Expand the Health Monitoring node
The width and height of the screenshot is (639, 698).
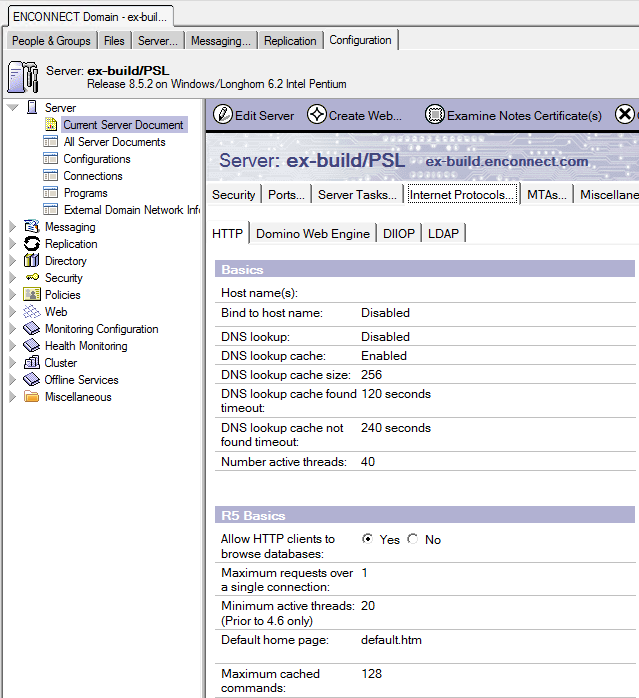[x=12, y=345]
